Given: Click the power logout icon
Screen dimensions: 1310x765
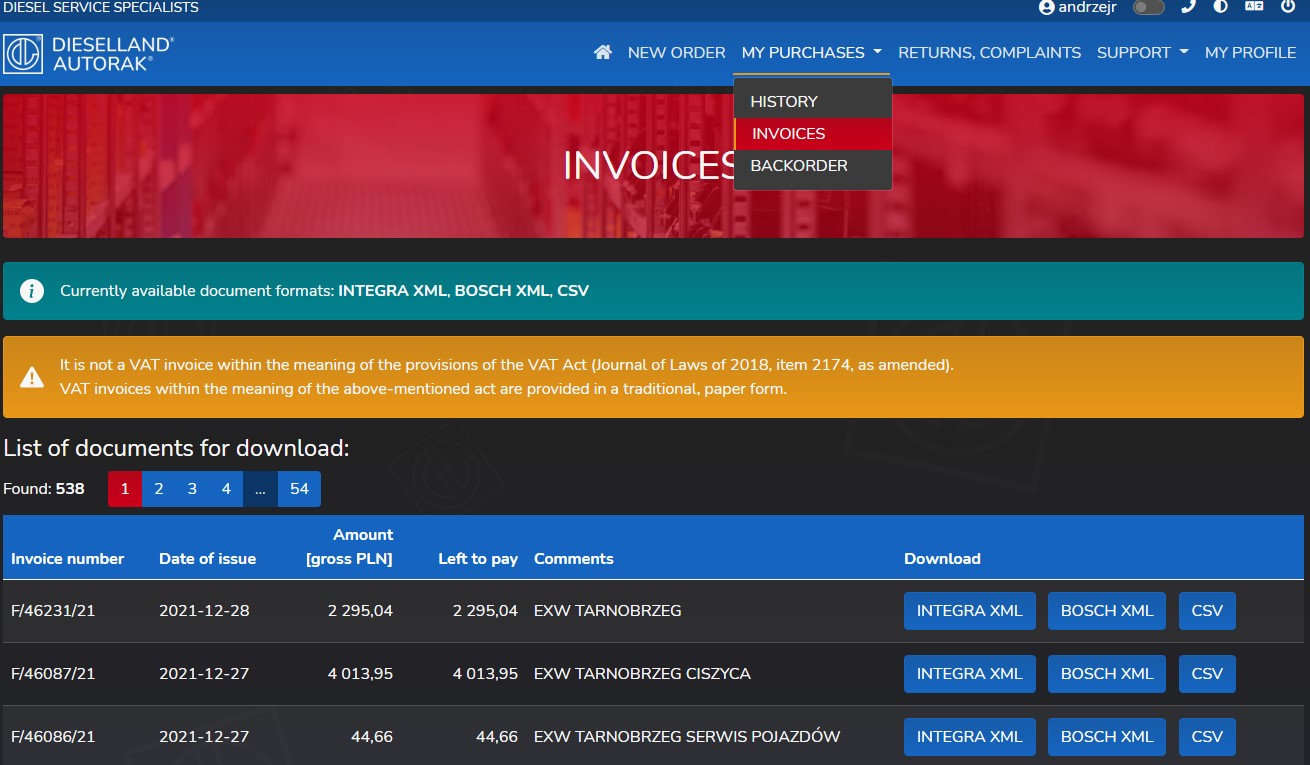Looking at the screenshot, I should 1288,7.
